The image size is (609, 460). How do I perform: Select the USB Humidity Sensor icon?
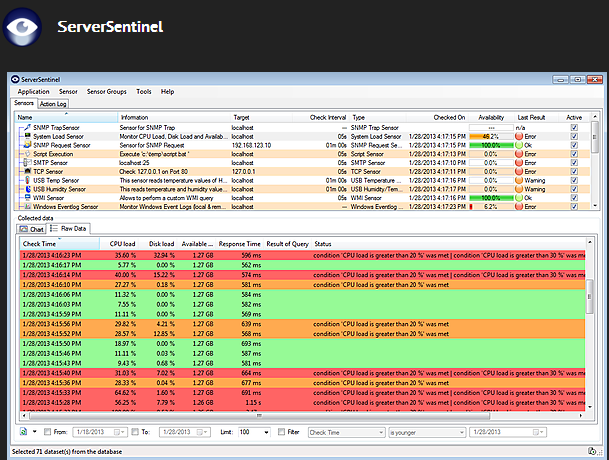[x=27, y=189]
